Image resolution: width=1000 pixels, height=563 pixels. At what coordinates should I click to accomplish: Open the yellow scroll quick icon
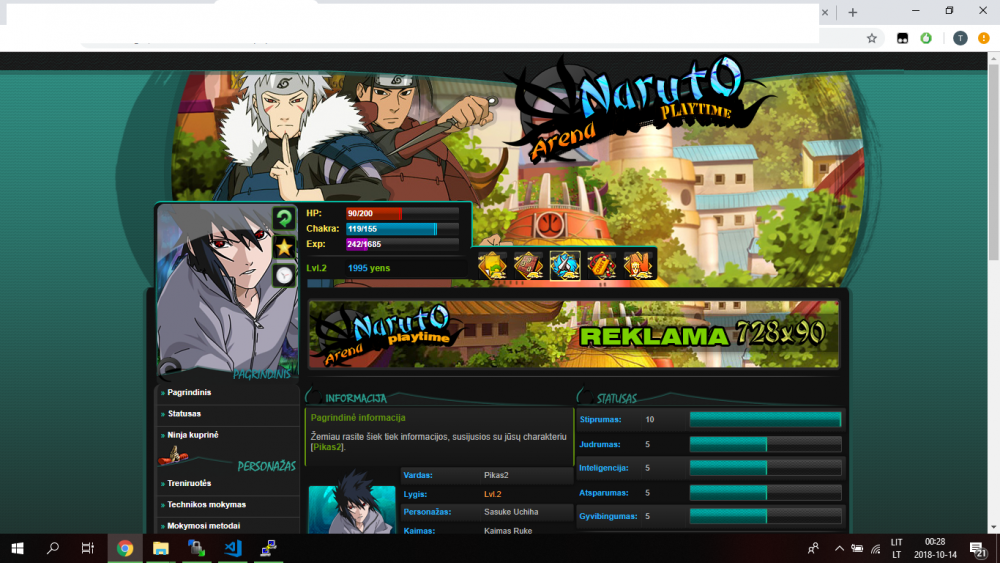(492, 265)
